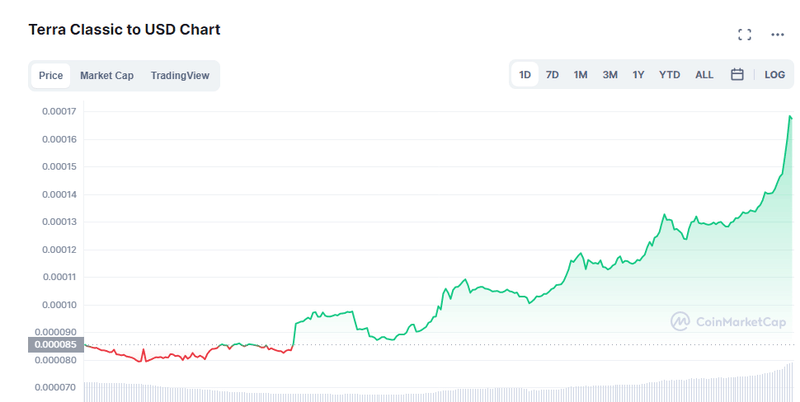
Task: Switch to the Price tab
Action: (51, 76)
